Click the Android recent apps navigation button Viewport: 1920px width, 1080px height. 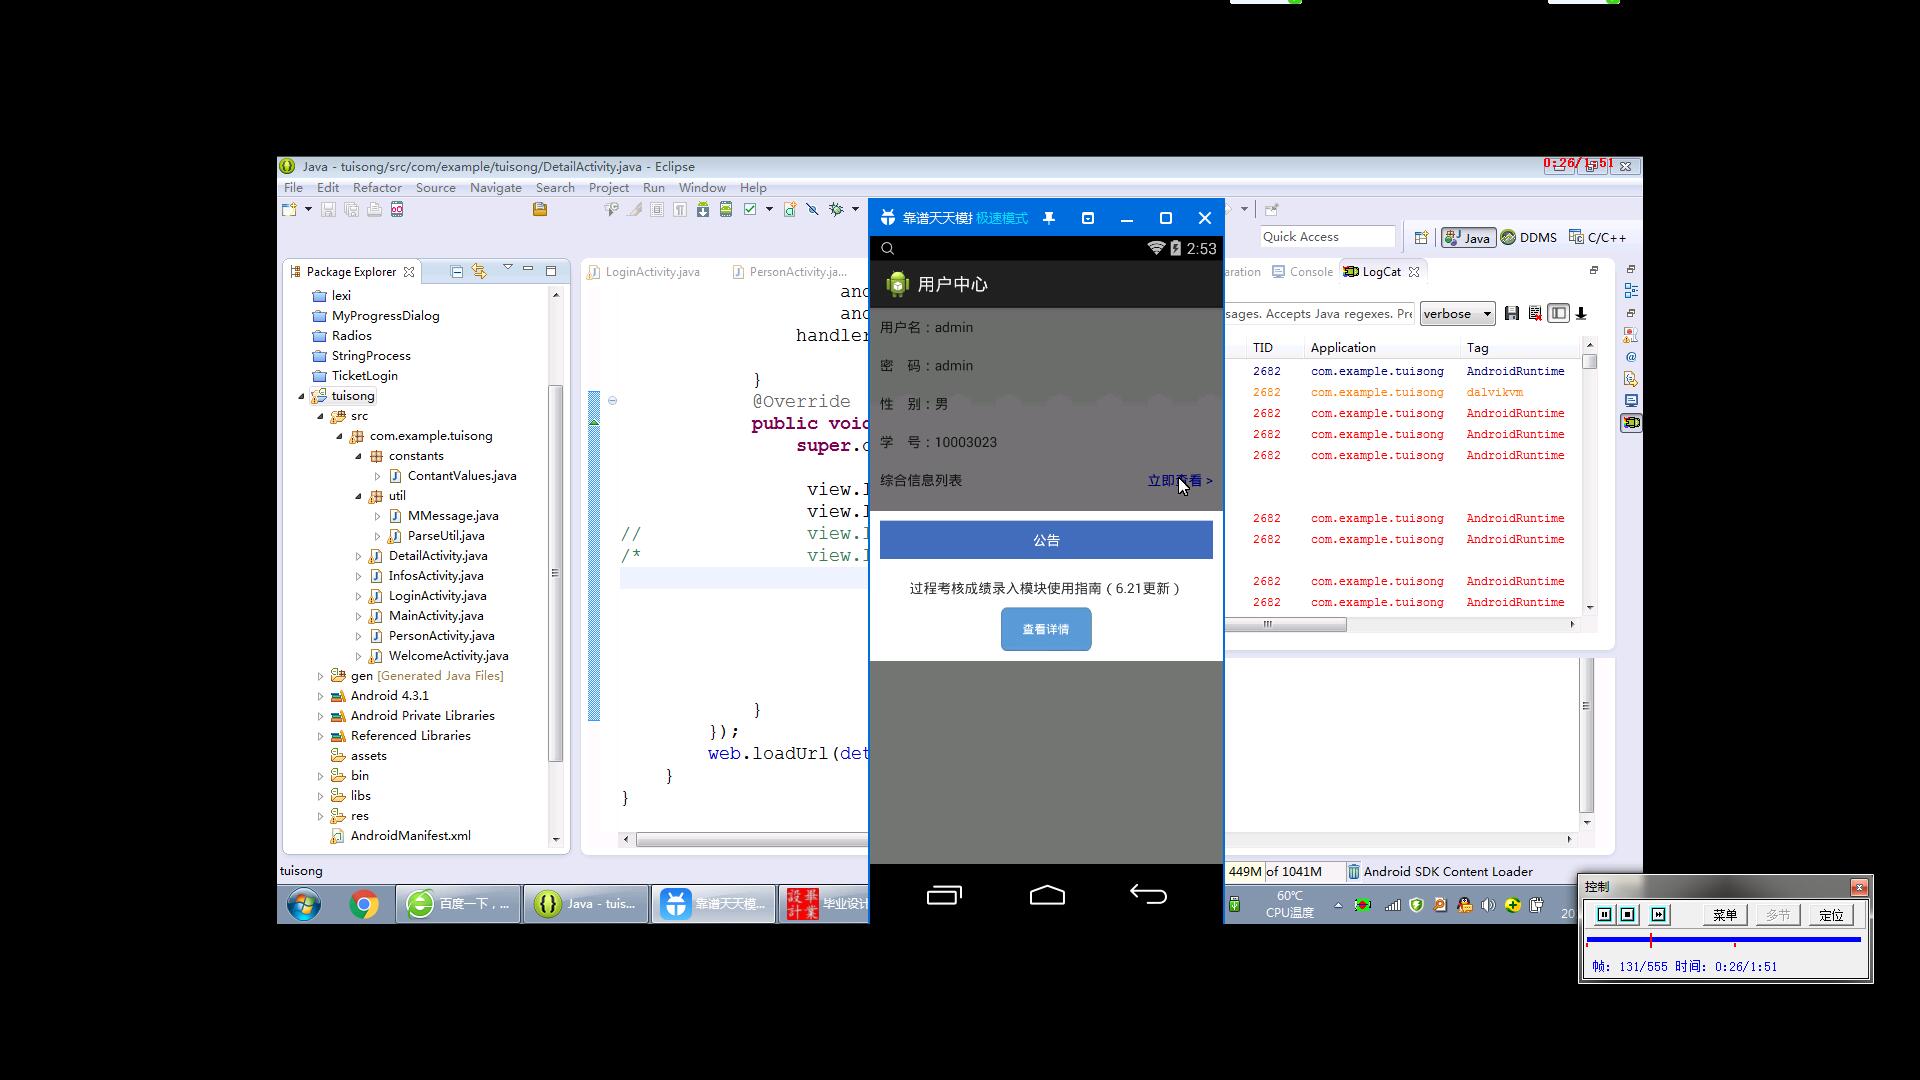click(x=944, y=895)
